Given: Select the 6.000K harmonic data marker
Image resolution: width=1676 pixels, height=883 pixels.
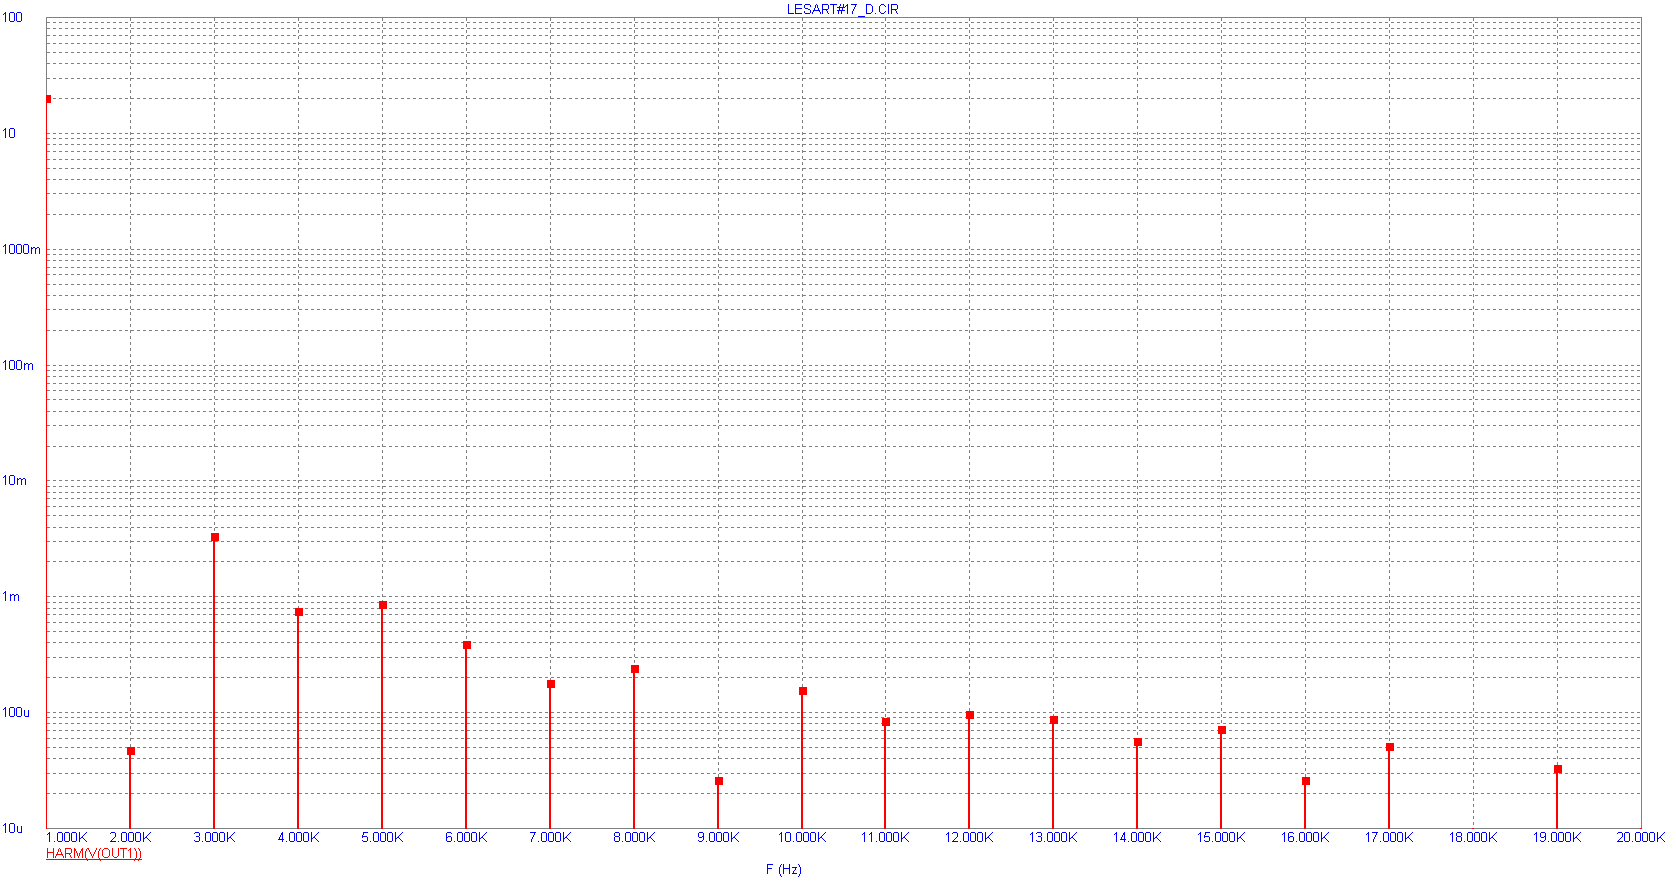Looking at the screenshot, I should coord(467,645).
